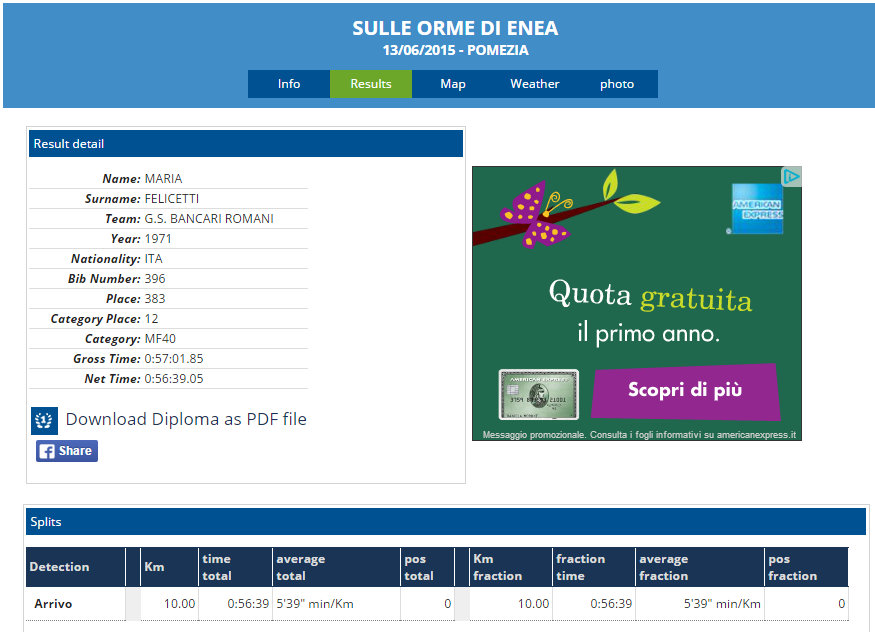View the Weather tab
Image resolution: width=875 pixels, height=632 pixels.
[x=535, y=84]
